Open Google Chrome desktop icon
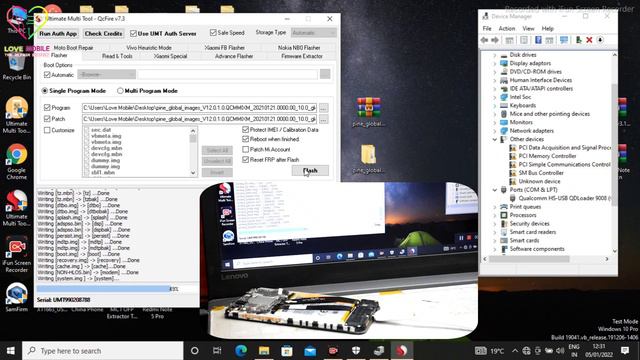The height and width of the screenshot is (360, 640). (x=16, y=162)
